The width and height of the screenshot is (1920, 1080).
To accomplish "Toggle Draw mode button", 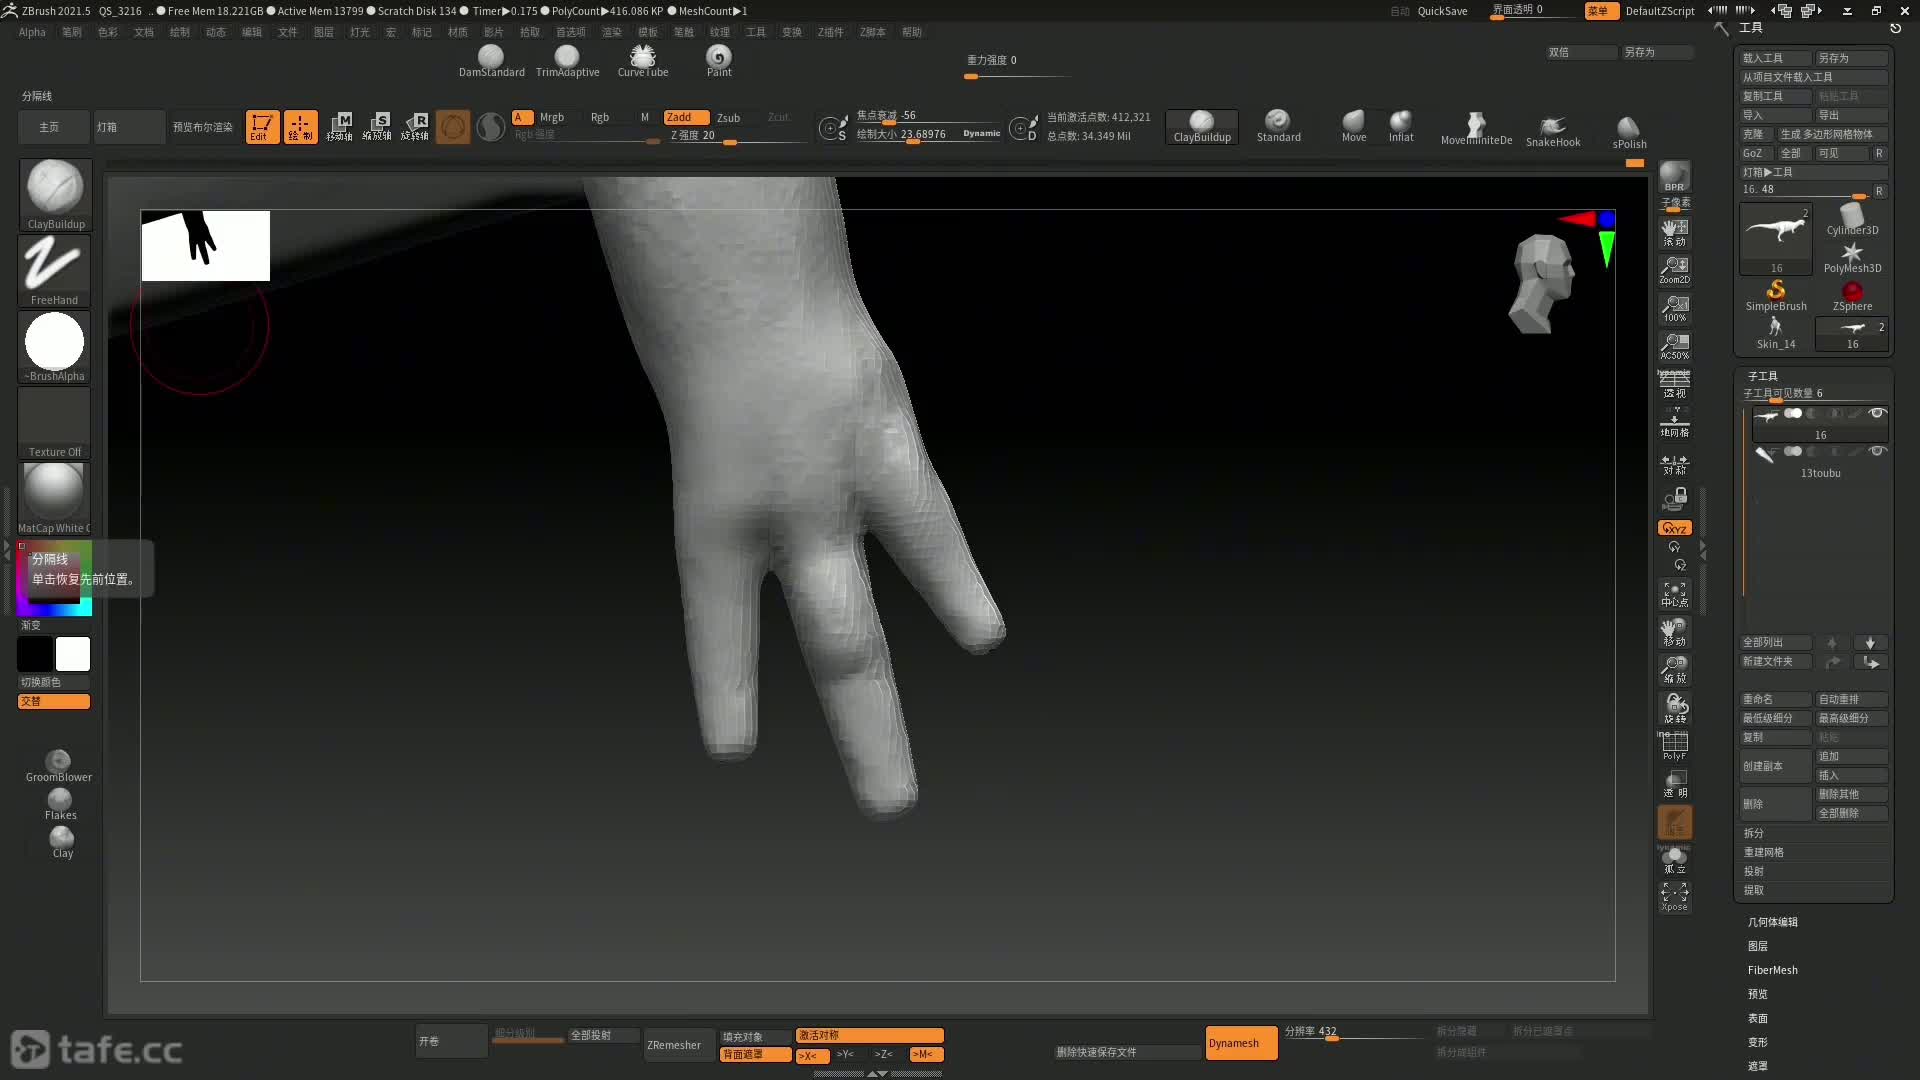I will (300, 127).
